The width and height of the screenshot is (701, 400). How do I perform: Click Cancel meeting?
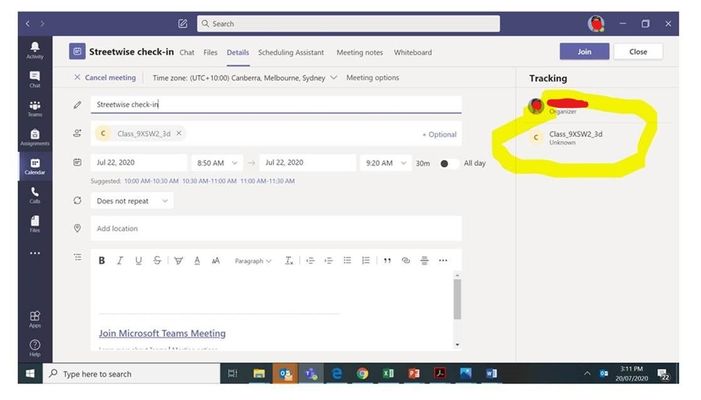click(105, 77)
